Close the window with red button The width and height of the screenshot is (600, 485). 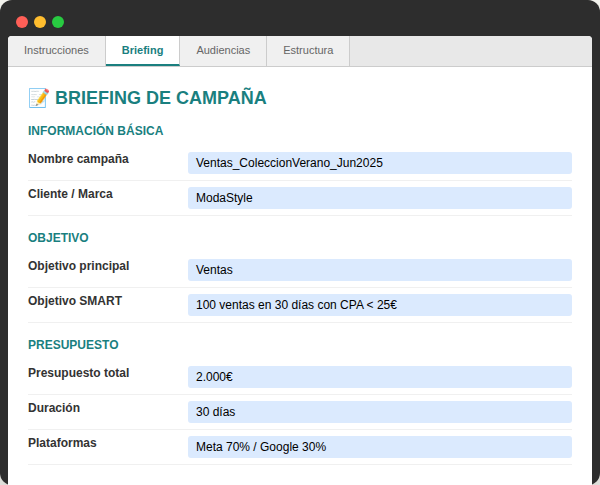pyautogui.click(x=22, y=21)
